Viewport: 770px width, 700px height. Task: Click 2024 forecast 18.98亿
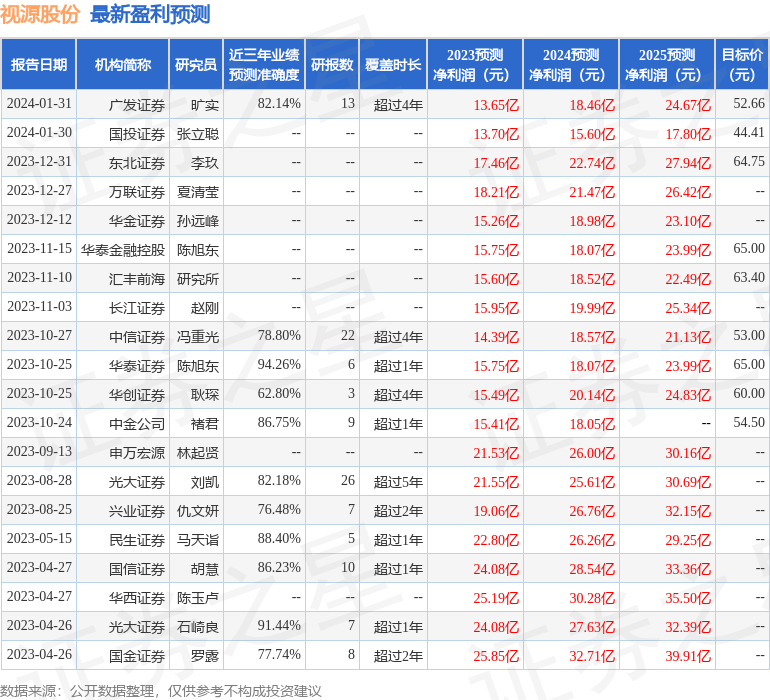[592, 221]
